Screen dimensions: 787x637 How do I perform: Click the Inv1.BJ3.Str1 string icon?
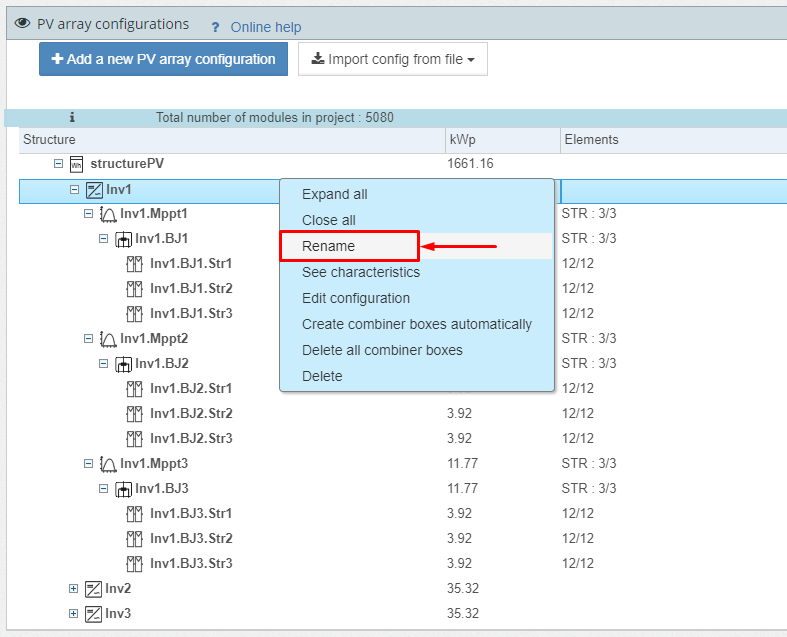point(135,514)
